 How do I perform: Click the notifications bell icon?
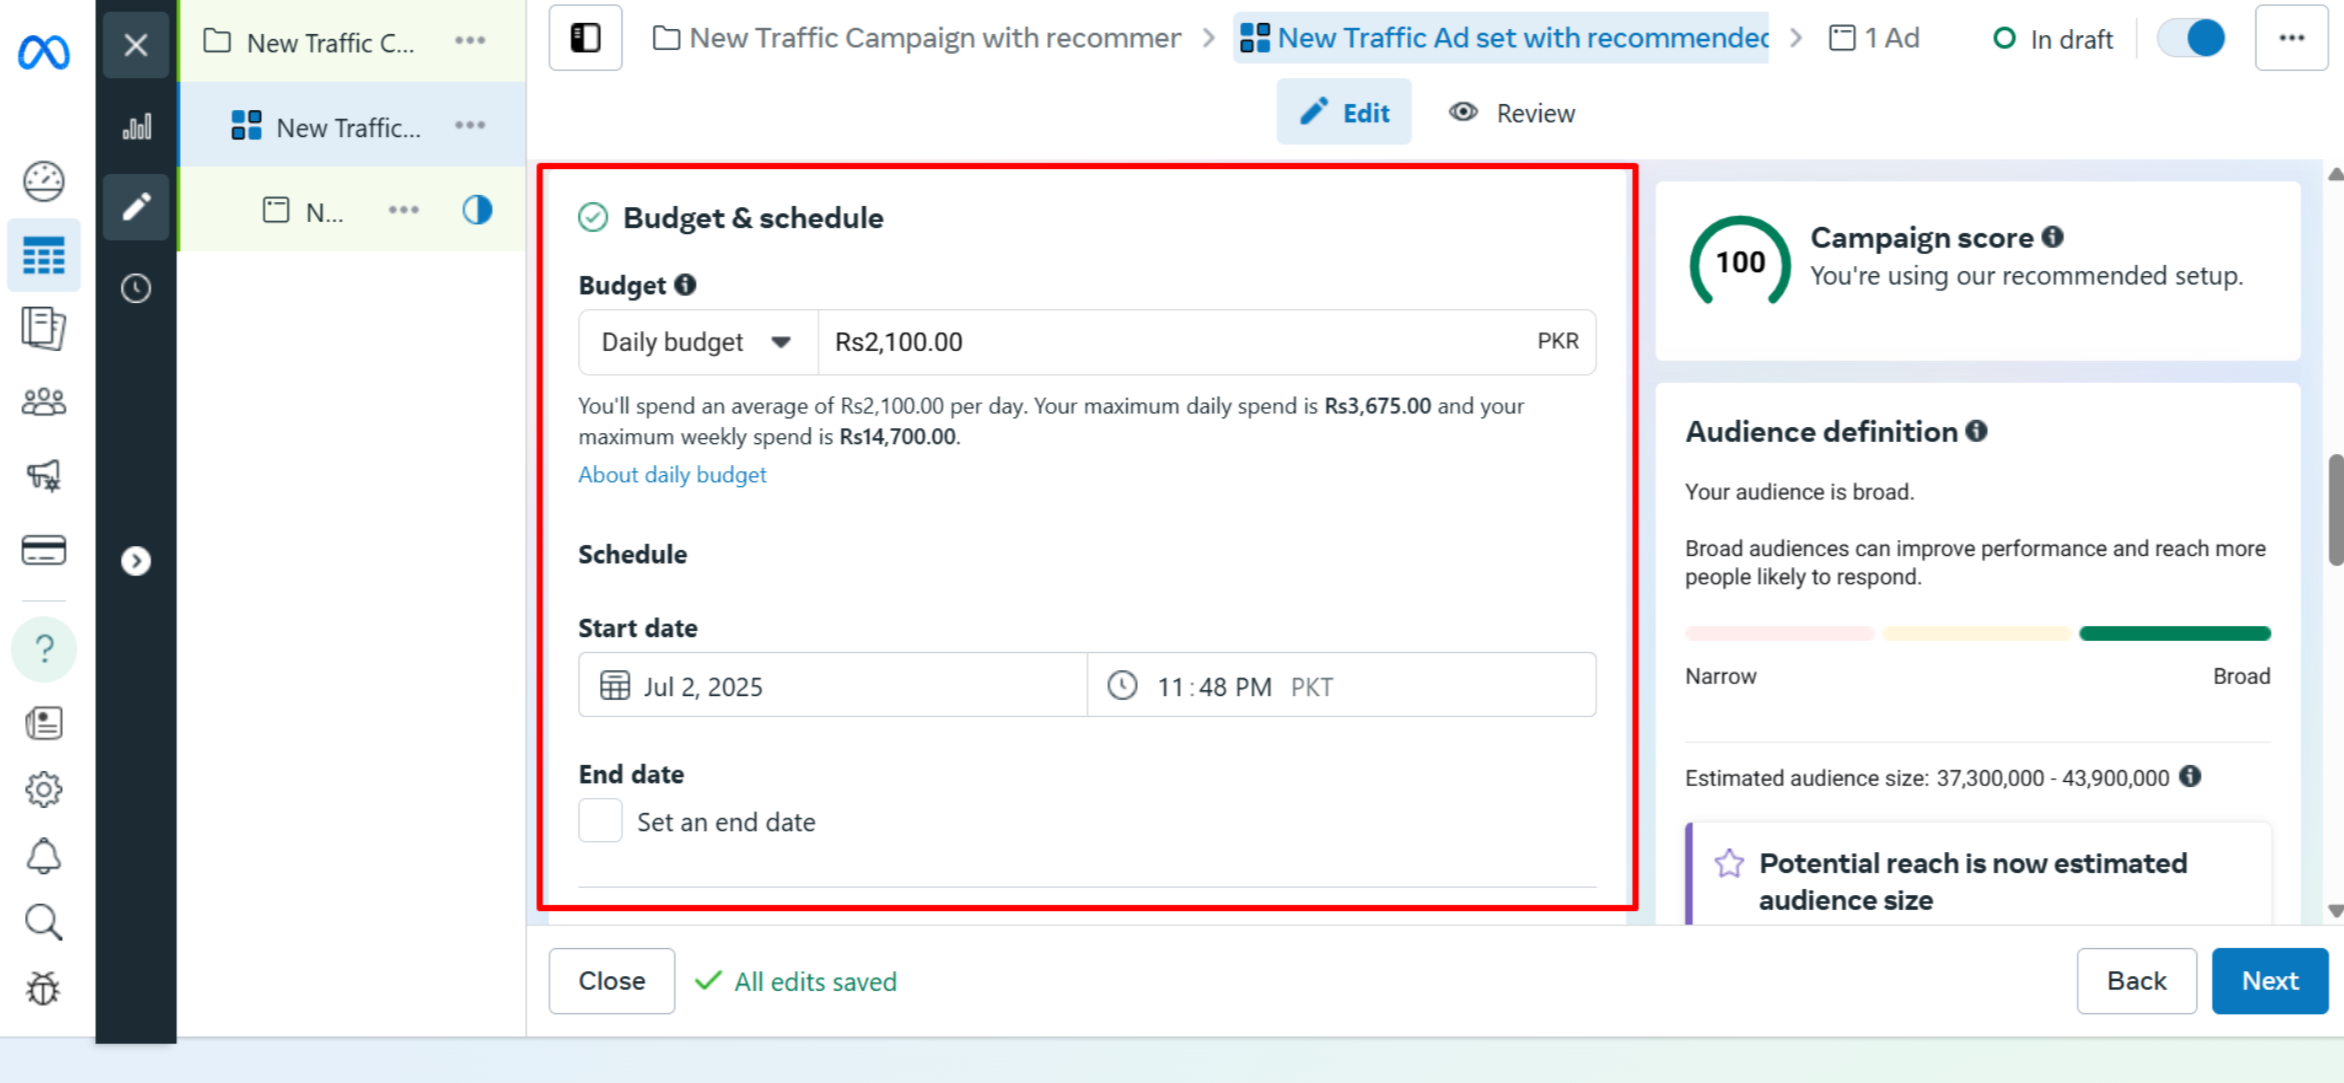coord(44,856)
